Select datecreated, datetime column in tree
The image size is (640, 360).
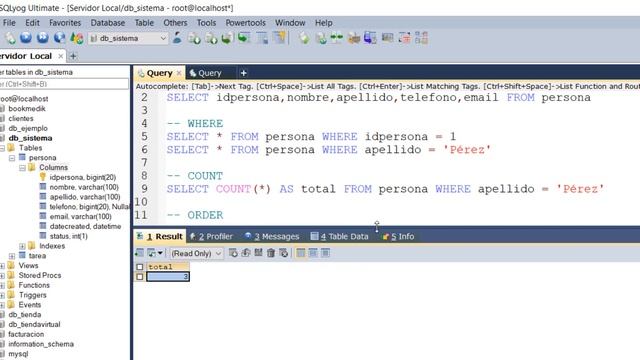coord(85,227)
